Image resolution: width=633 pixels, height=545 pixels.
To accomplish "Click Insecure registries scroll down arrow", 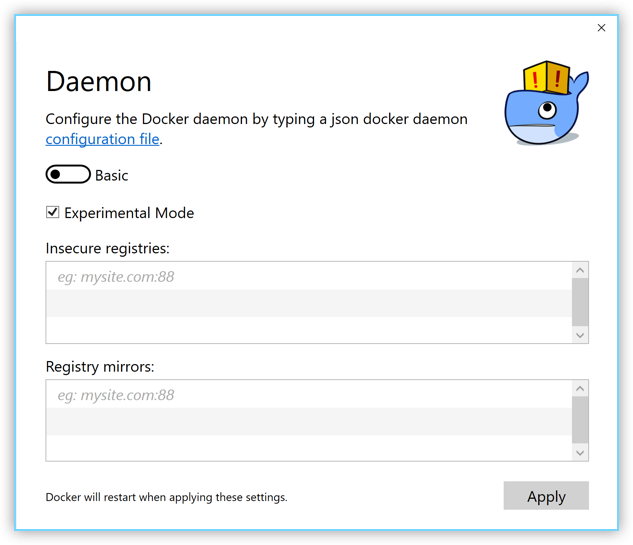I will (x=580, y=335).
